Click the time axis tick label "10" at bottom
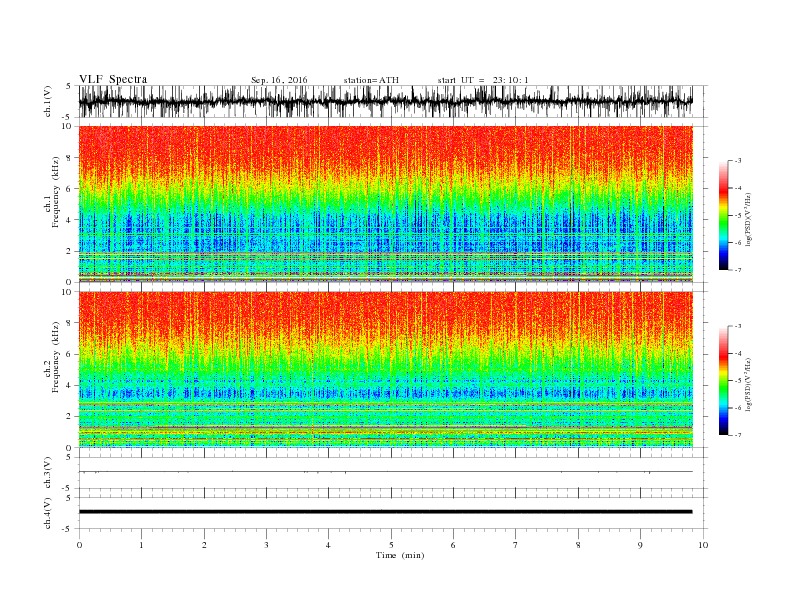This screenshot has height=612, width=792. pos(703,545)
